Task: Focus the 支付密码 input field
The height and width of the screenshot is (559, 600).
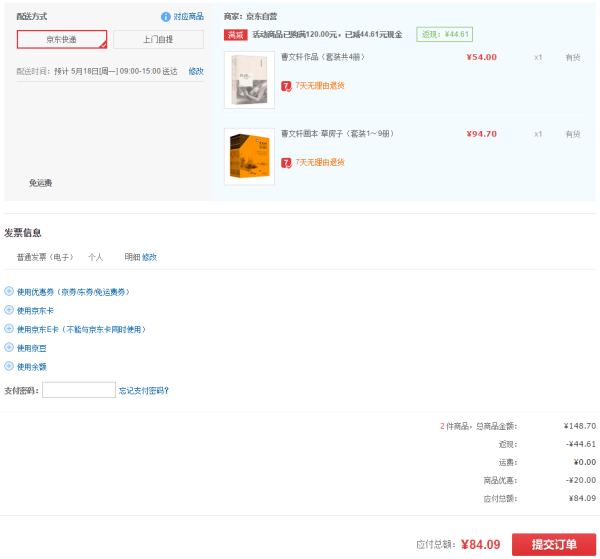Action: pos(79,390)
